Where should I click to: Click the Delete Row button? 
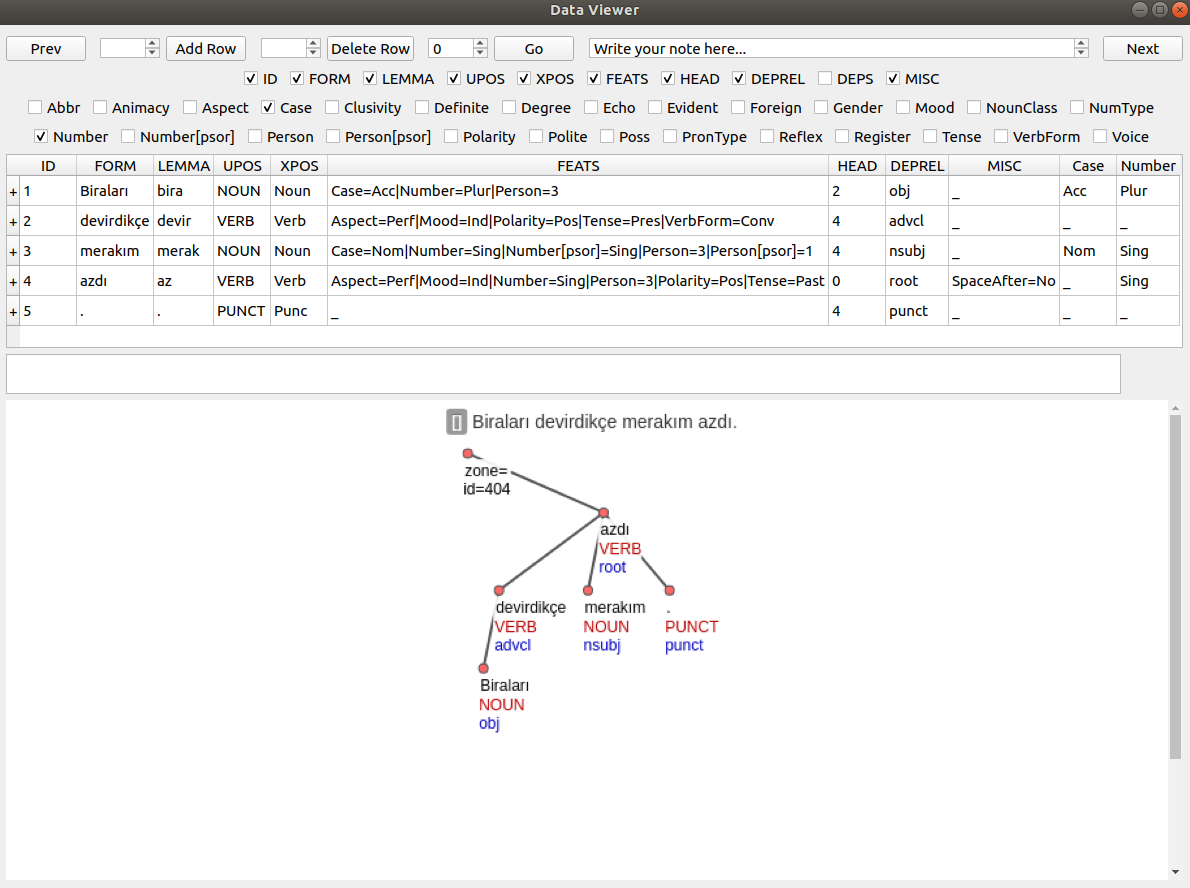(x=370, y=49)
